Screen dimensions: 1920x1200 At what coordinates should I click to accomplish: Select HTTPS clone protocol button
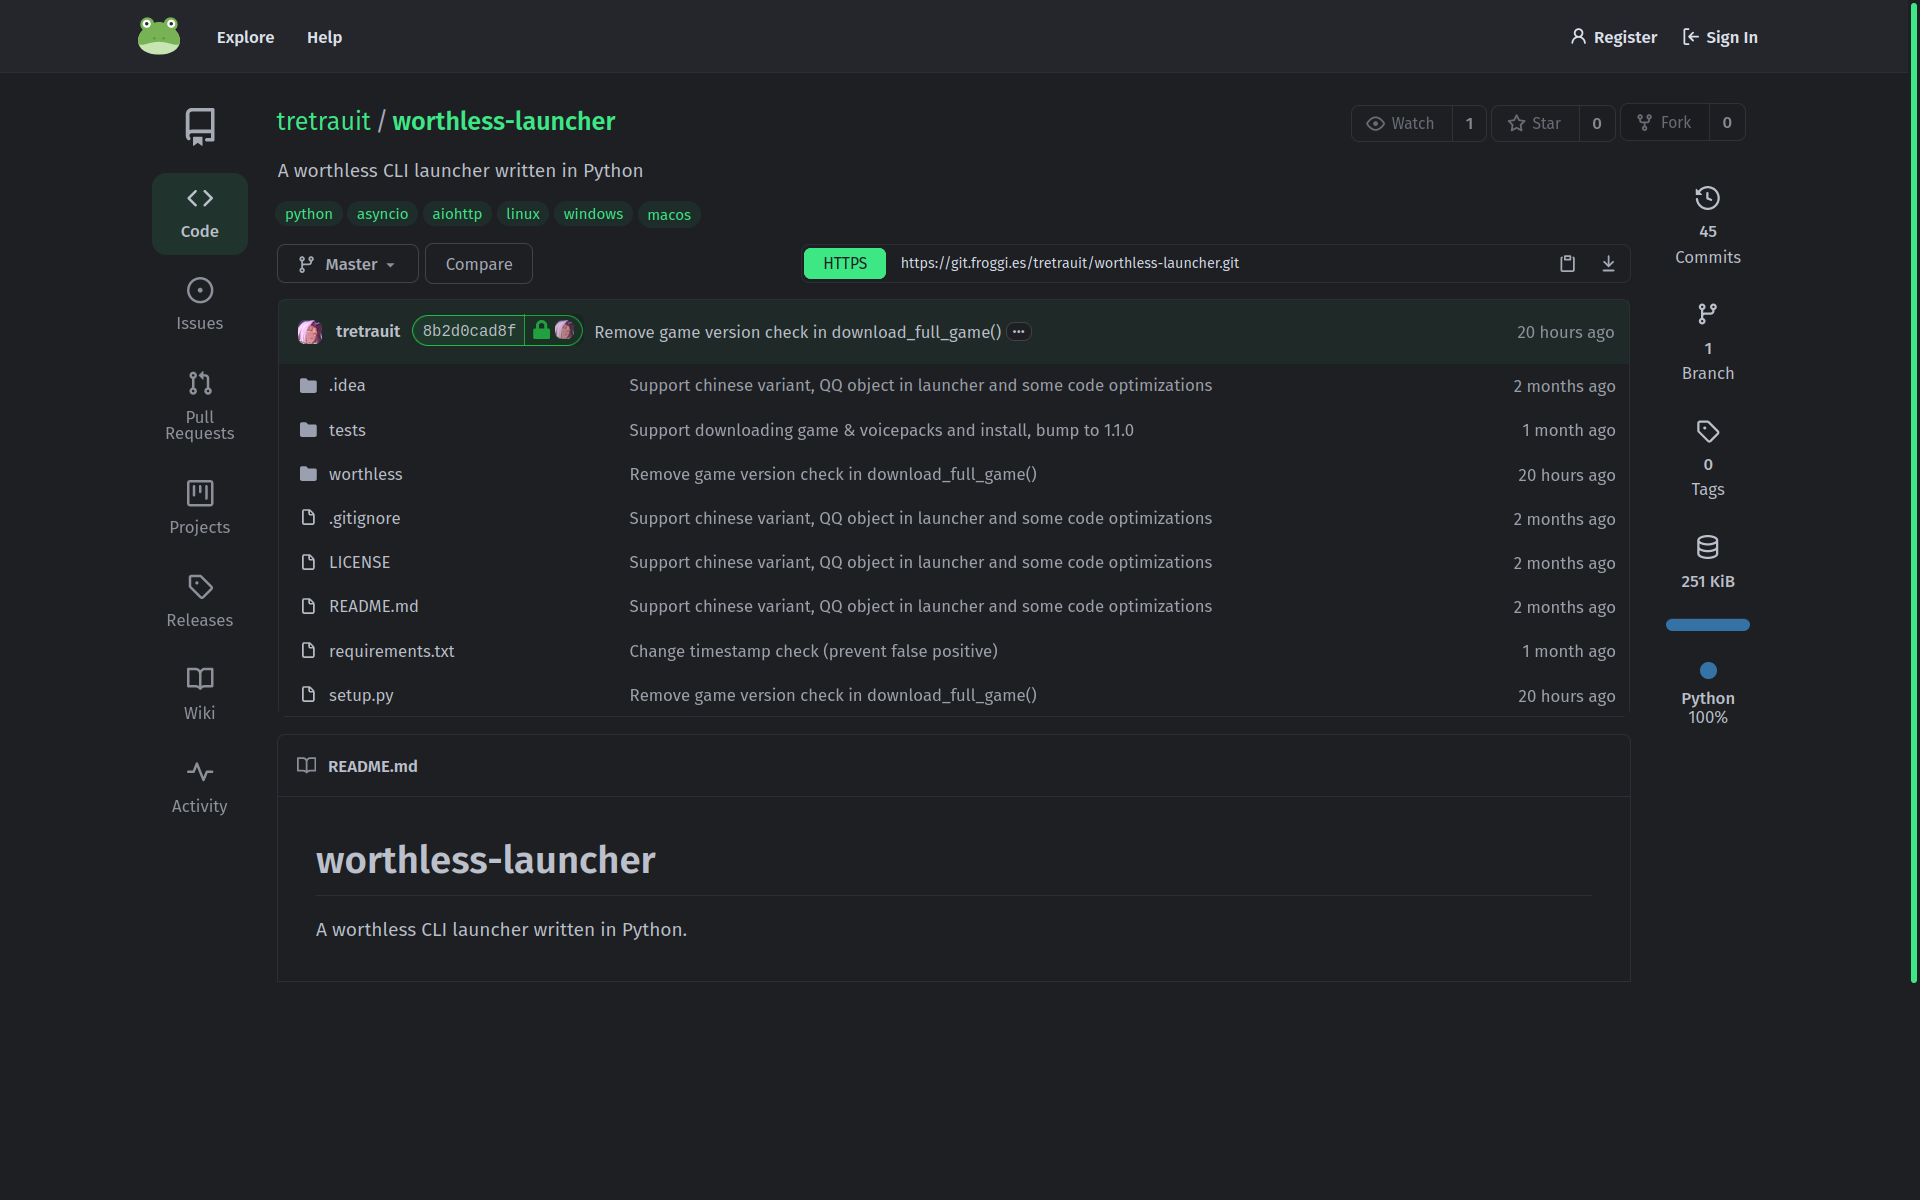pos(844,263)
